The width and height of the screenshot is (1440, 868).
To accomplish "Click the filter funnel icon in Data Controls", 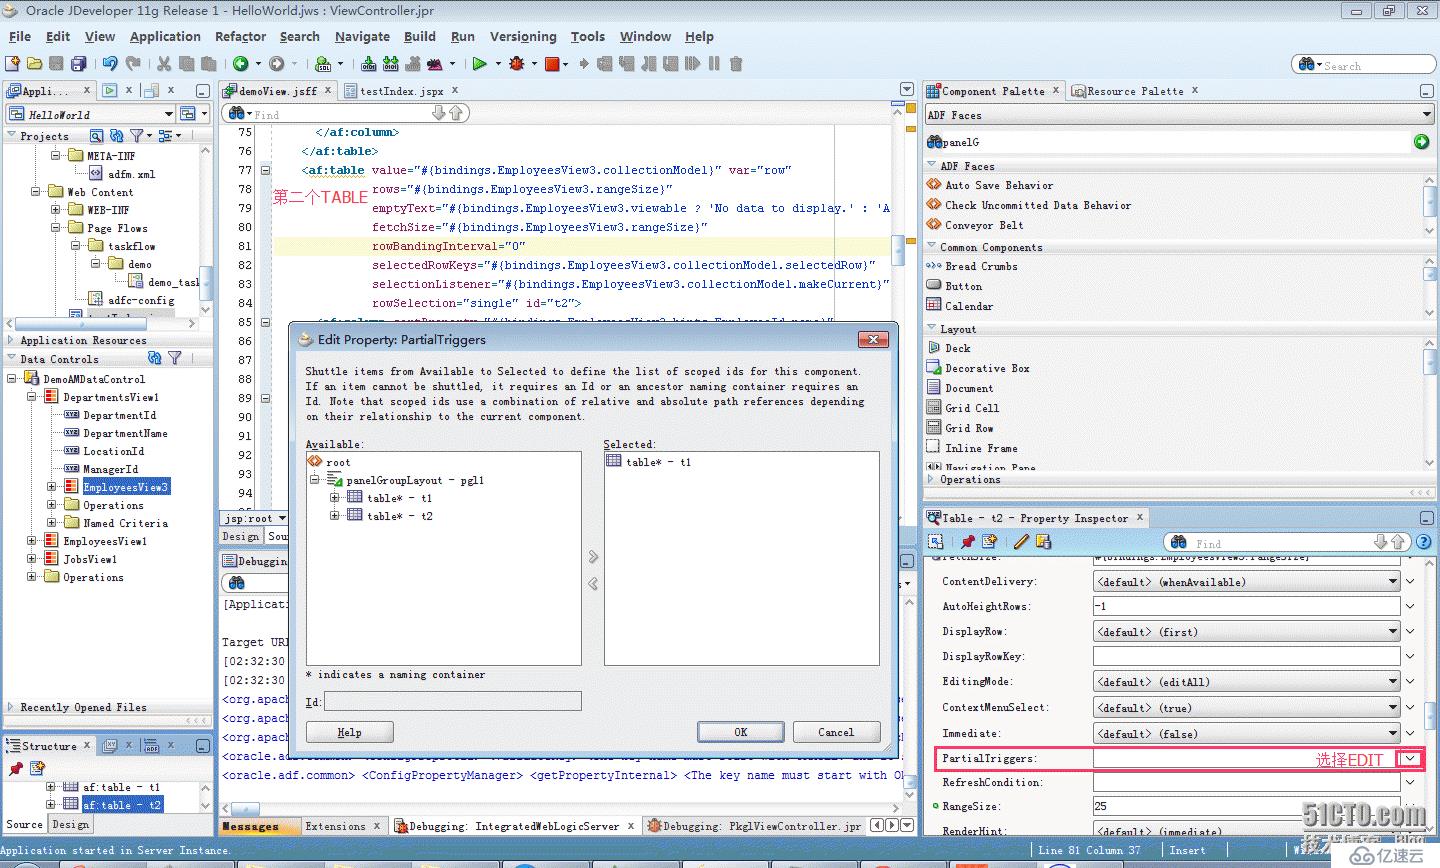I will 175,358.
